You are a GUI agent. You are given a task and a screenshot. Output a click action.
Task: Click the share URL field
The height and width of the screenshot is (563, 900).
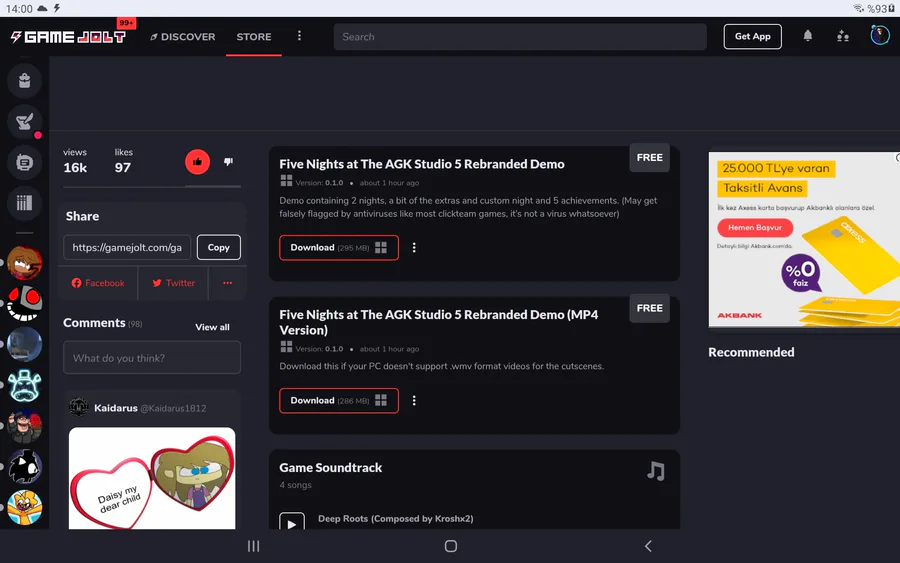click(127, 247)
